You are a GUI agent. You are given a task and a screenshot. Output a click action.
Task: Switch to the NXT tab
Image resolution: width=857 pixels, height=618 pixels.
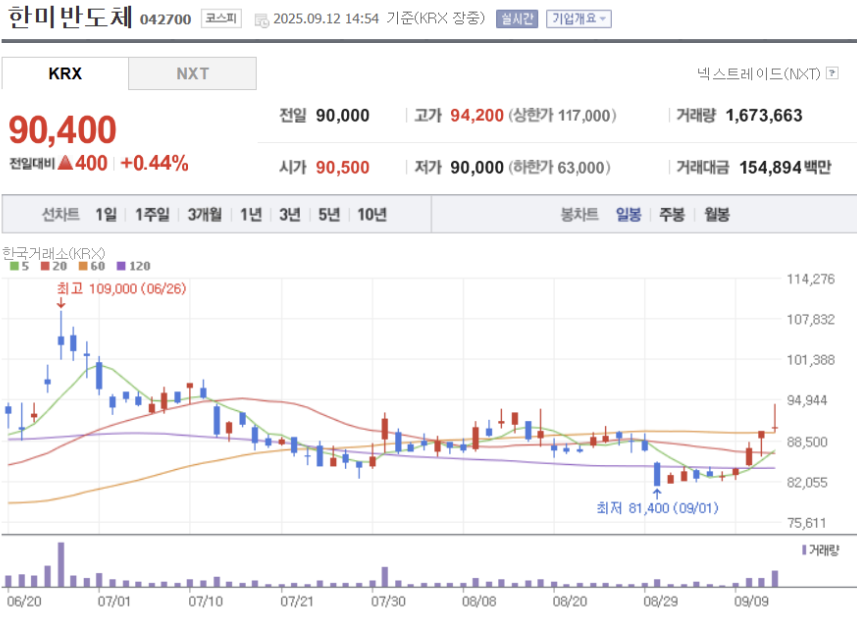(192, 73)
